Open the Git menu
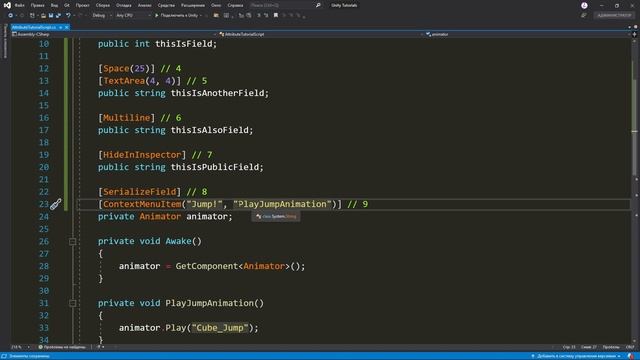Image resolution: width=640 pixels, height=360 pixels. (67, 5)
